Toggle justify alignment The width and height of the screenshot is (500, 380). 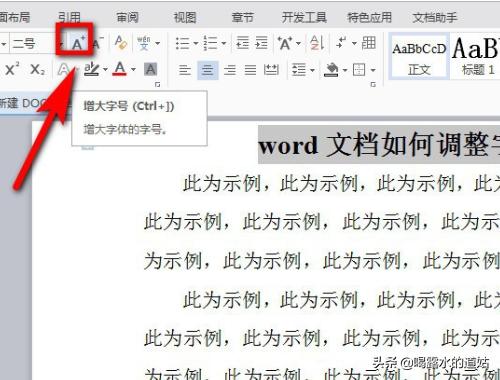click(250, 70)
